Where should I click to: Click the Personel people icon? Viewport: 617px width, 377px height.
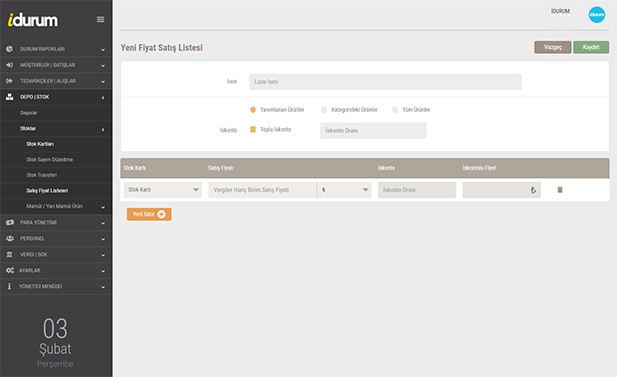click(10, 238)
